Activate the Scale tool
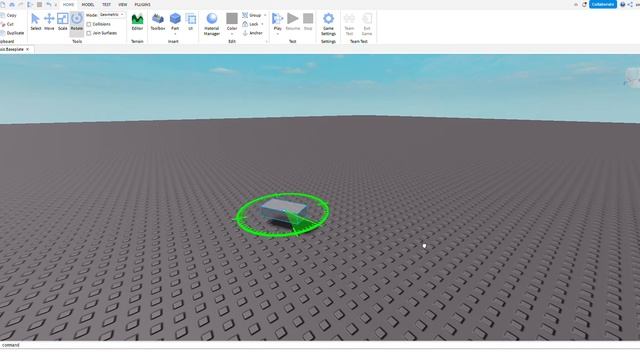The image size is (640, 360). click(62, 22)
